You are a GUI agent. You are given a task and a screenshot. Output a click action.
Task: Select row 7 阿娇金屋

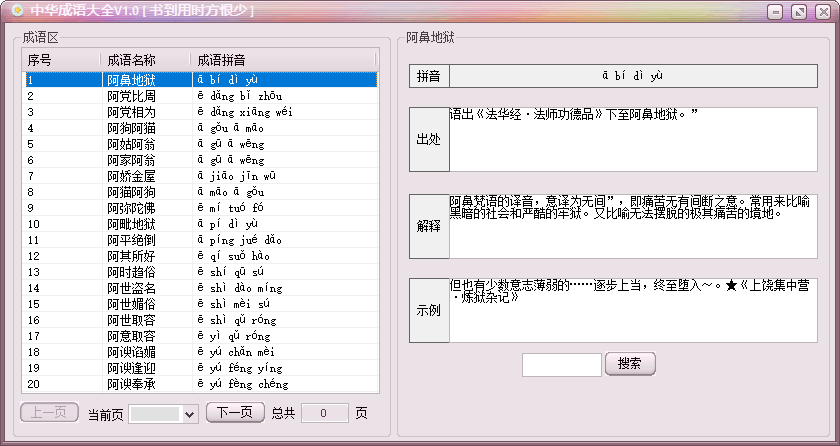pyautogui.click(x=201, y=176)
